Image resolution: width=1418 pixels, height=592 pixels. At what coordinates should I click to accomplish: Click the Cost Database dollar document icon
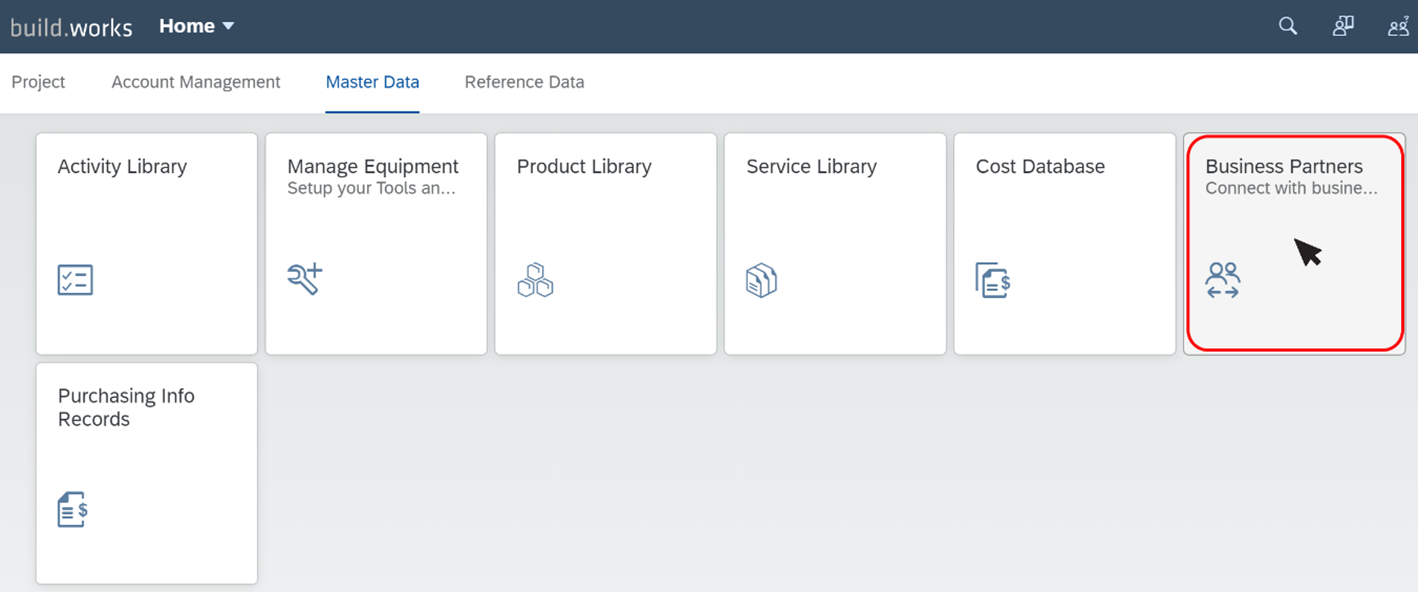click(x=993, y=280)
